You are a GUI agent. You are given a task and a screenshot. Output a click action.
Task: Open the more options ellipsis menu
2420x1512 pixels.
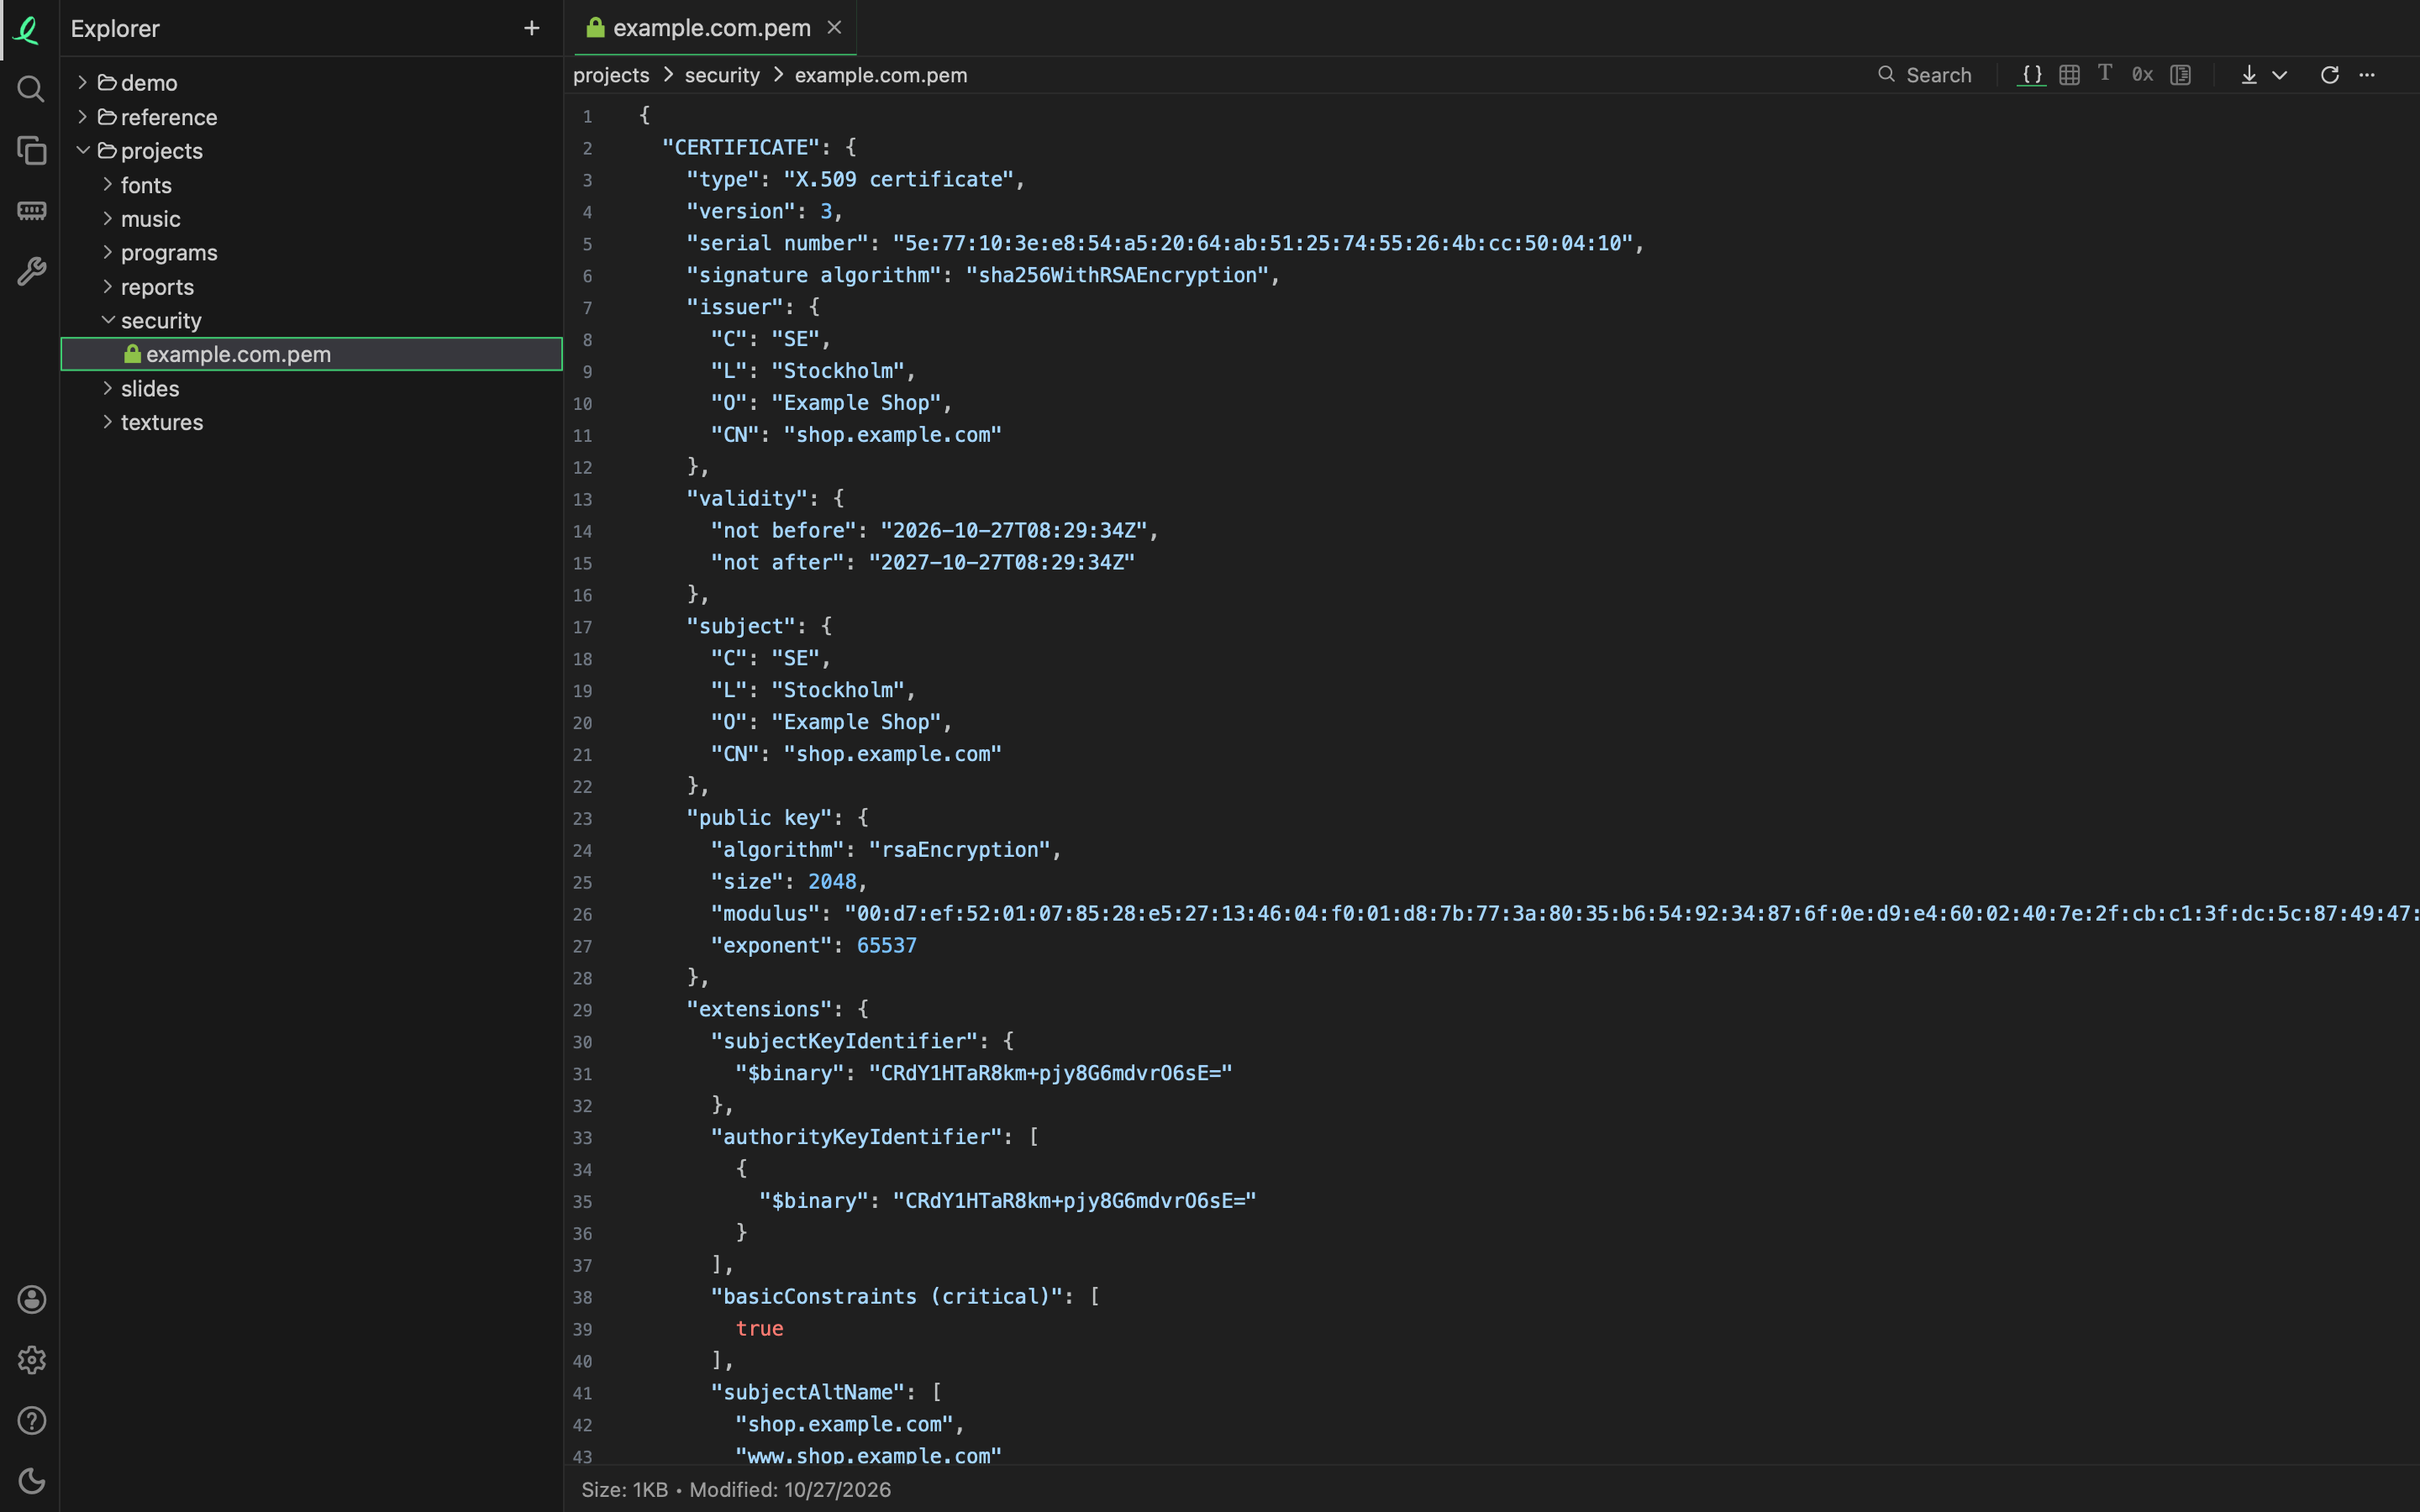(2367, 75)
